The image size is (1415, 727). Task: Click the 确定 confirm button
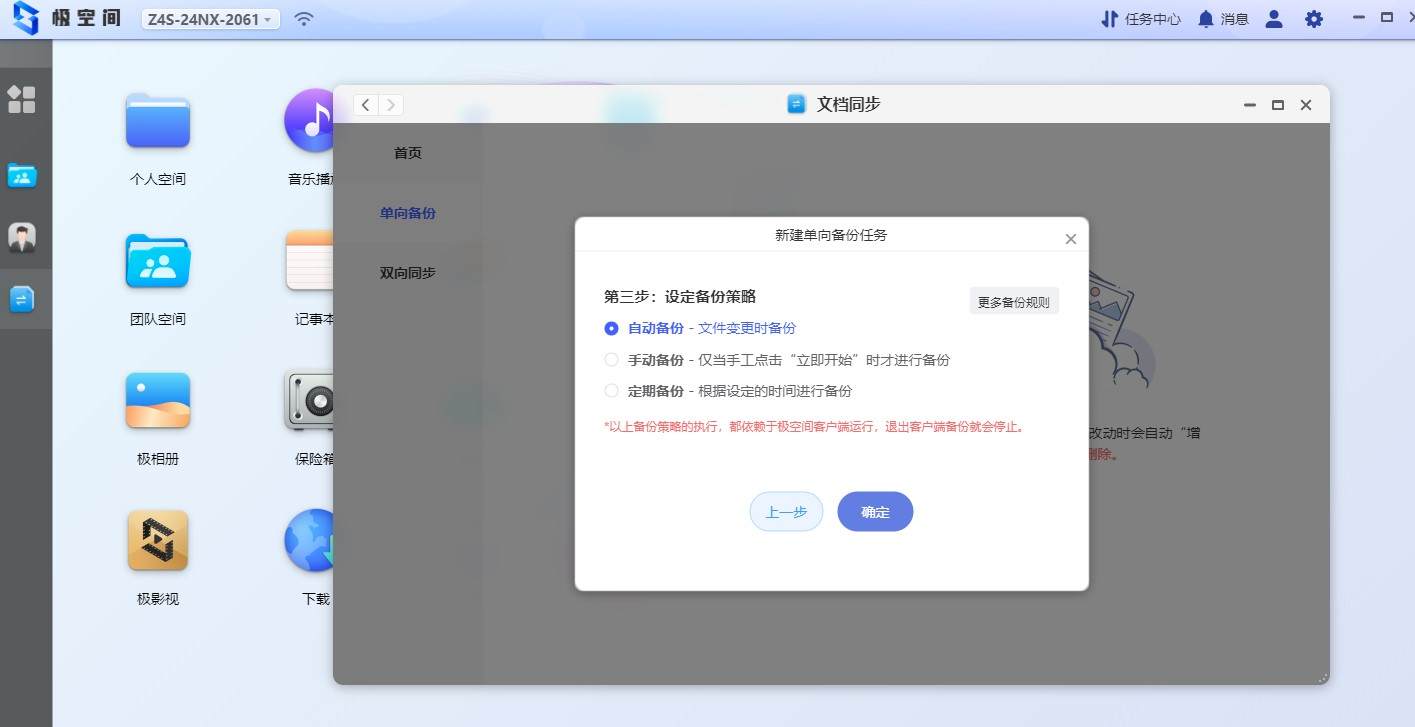click(x=874, y=511)
